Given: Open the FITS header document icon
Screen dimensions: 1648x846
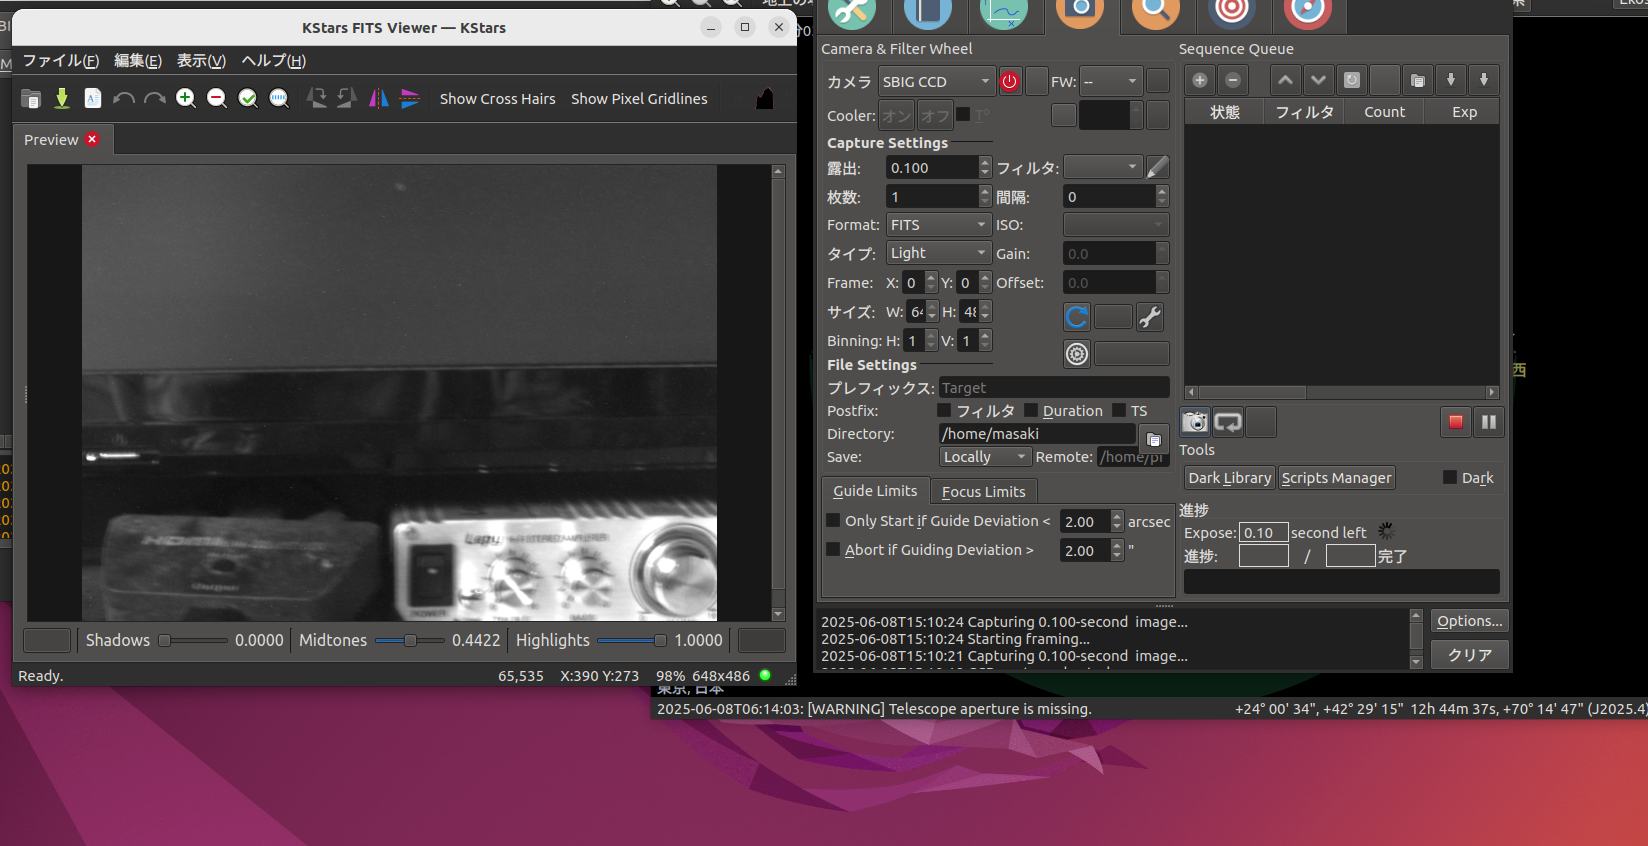Looking at the screenshot, I should click(x=93, y=98).
